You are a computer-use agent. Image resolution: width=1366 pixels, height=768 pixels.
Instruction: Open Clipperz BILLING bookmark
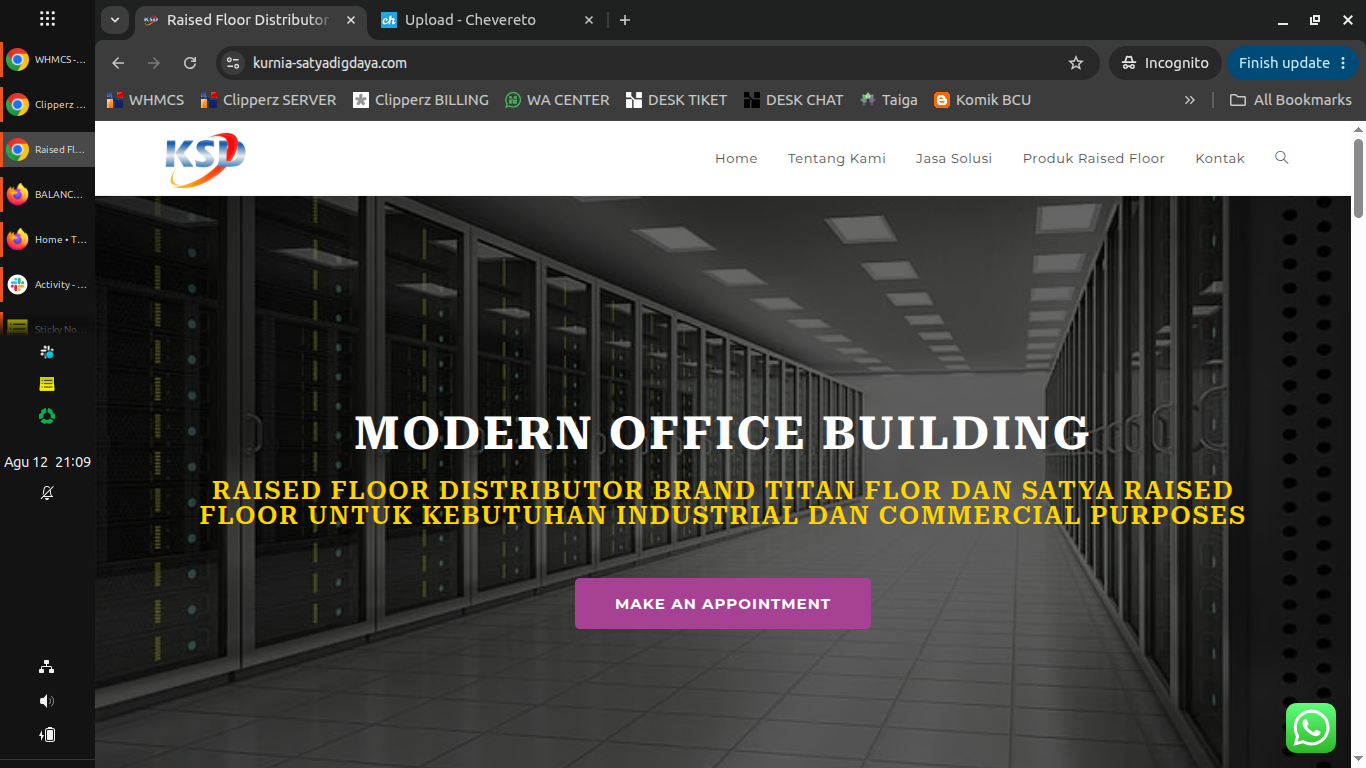coord(421,100)
